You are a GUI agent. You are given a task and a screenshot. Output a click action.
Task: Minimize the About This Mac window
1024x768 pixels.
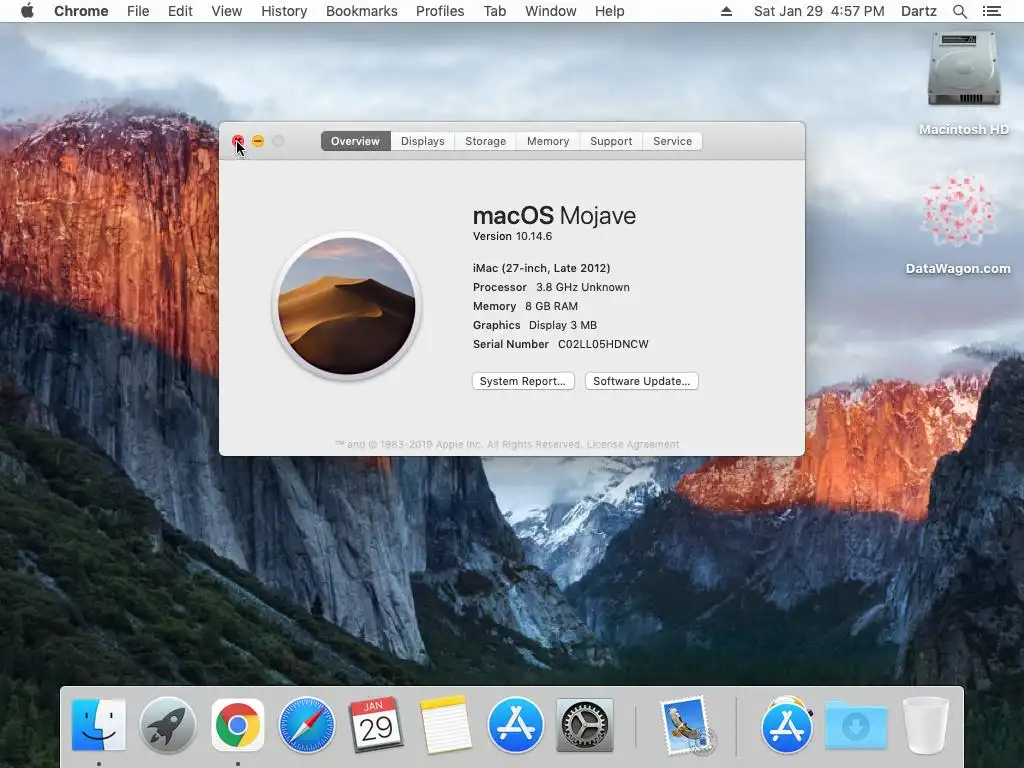(x=258, y=141)
